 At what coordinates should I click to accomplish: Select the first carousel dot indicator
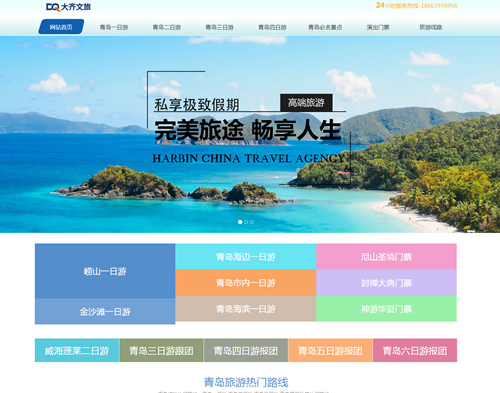tap(240, 222)
